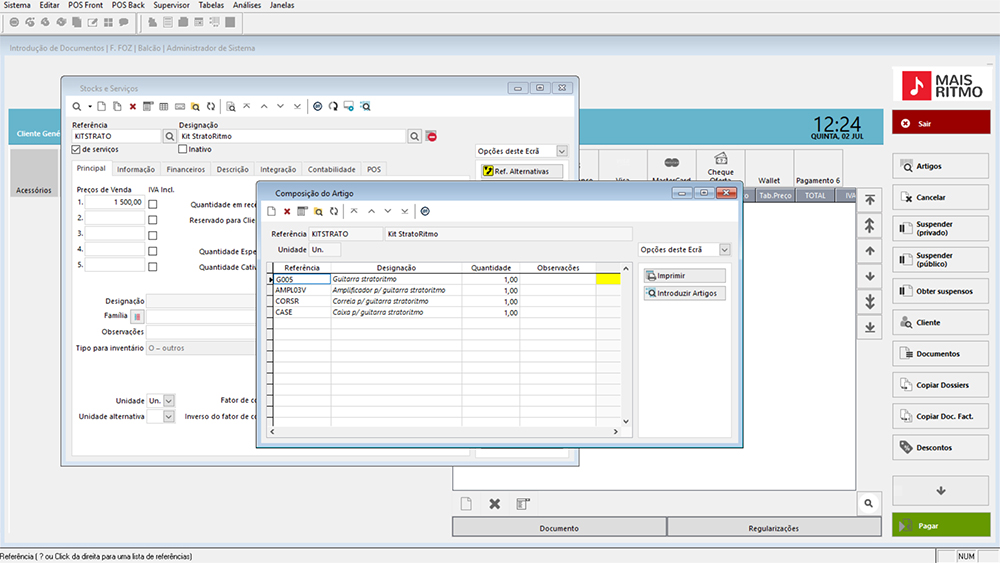Check IVA Incl. for price 5
Image resolution: width=1000 pixels, height=563 pixels.
point(152,267)
